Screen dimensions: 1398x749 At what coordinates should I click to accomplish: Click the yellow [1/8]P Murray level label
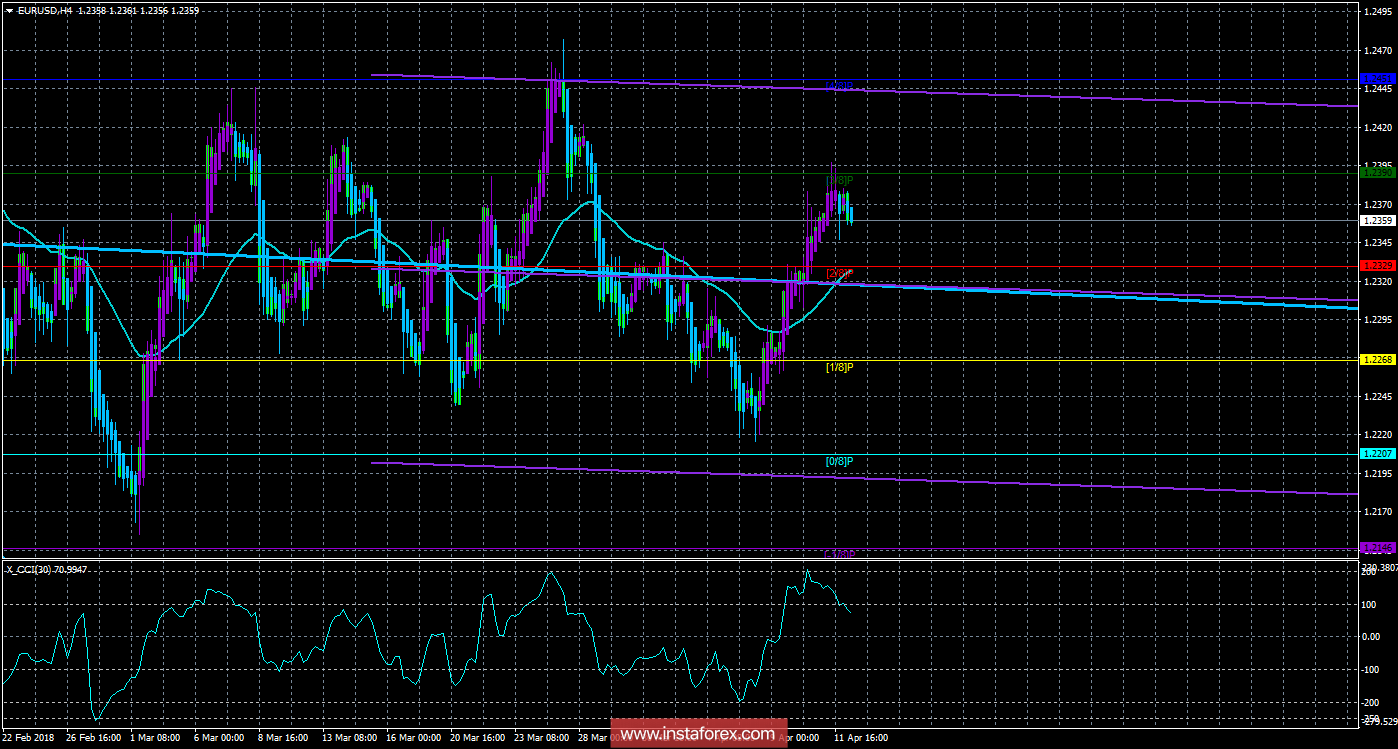[x=839, y=367]
